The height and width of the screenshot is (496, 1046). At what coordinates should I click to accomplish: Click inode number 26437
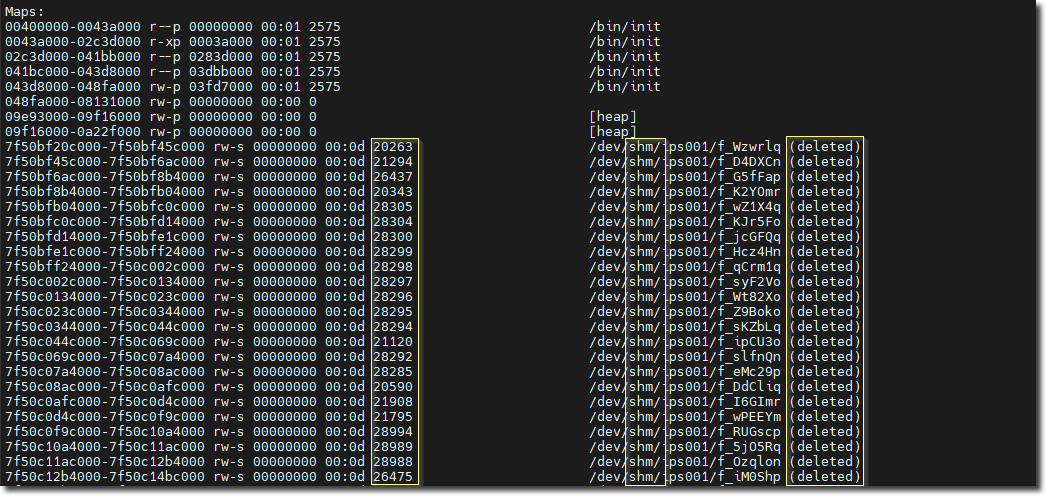click(393, 177)
